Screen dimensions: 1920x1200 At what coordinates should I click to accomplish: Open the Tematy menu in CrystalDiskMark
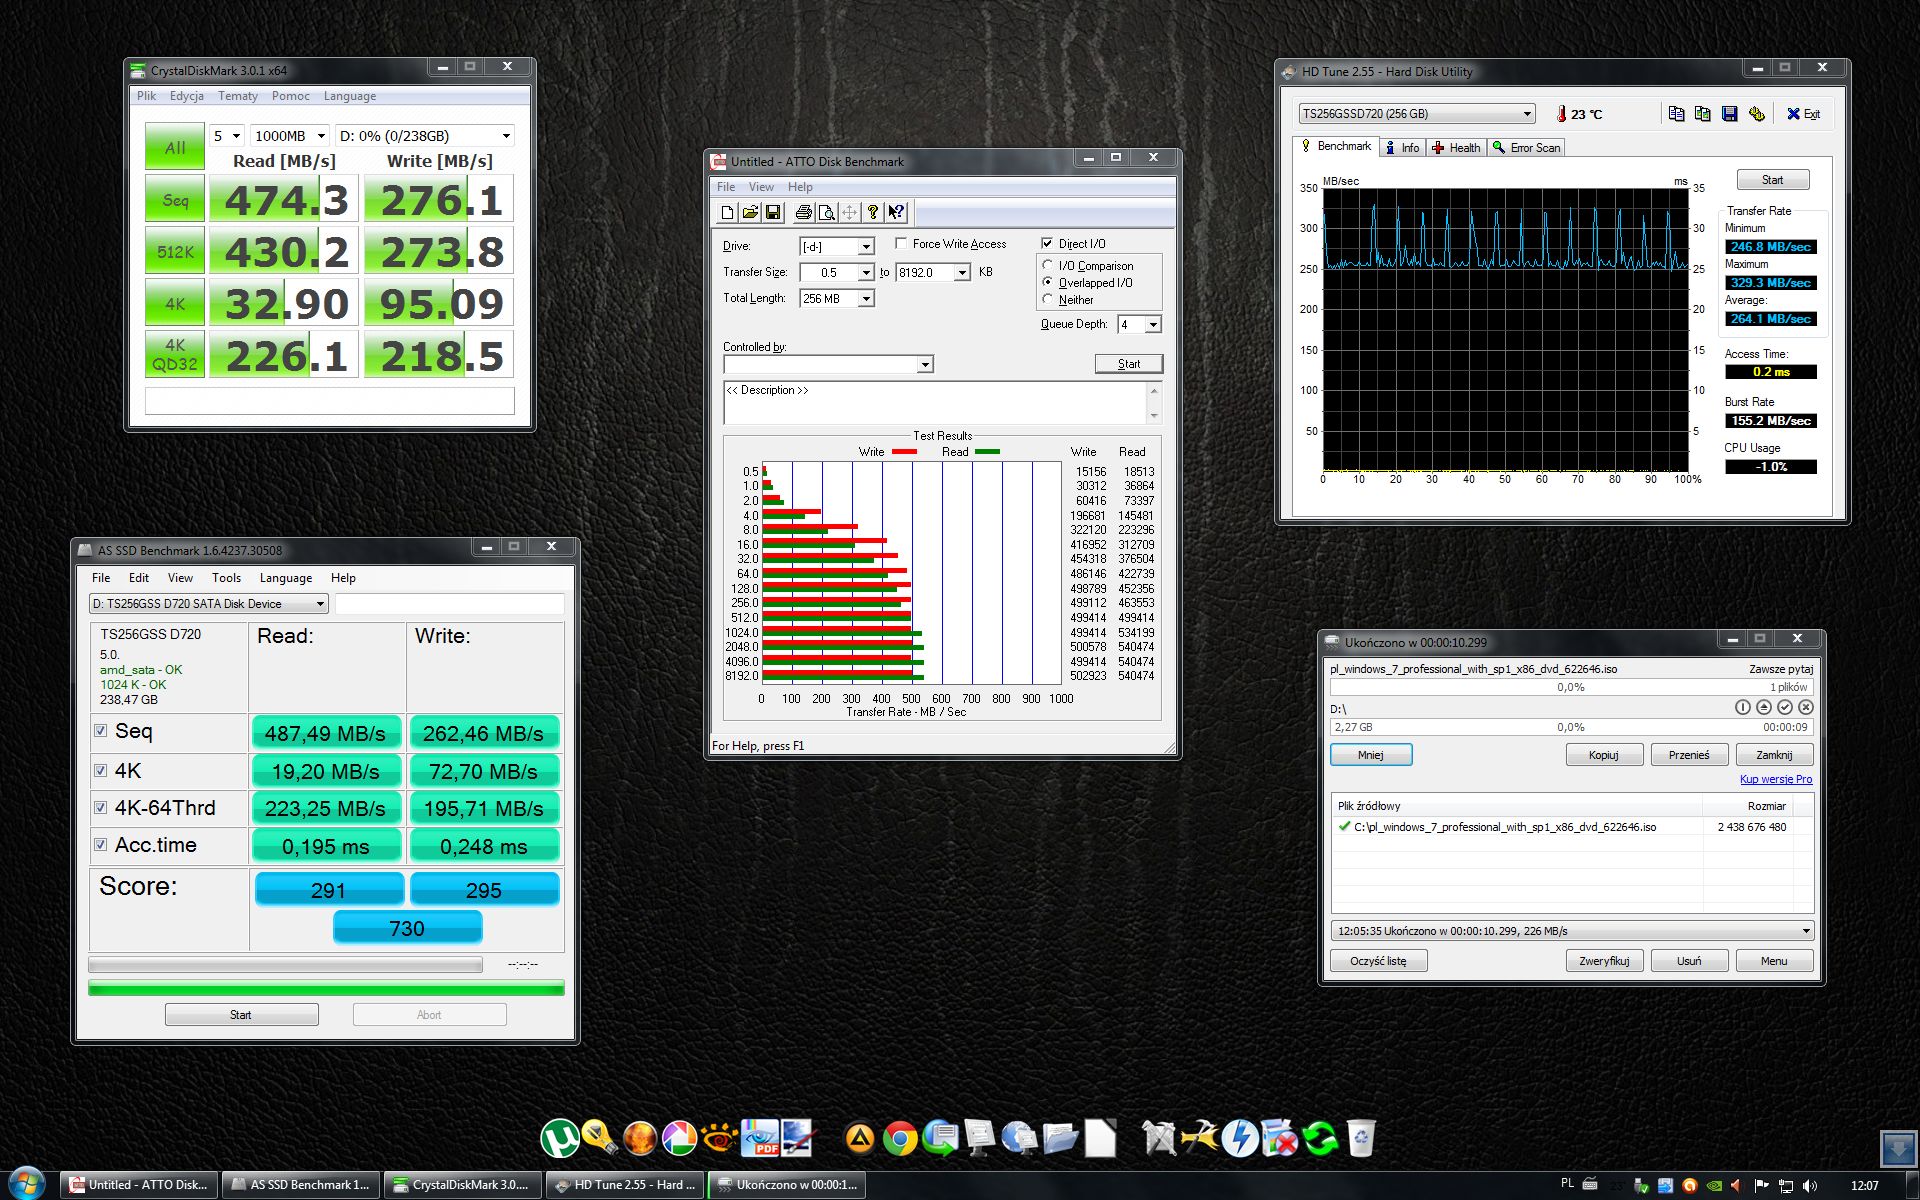tap(238, 96)
